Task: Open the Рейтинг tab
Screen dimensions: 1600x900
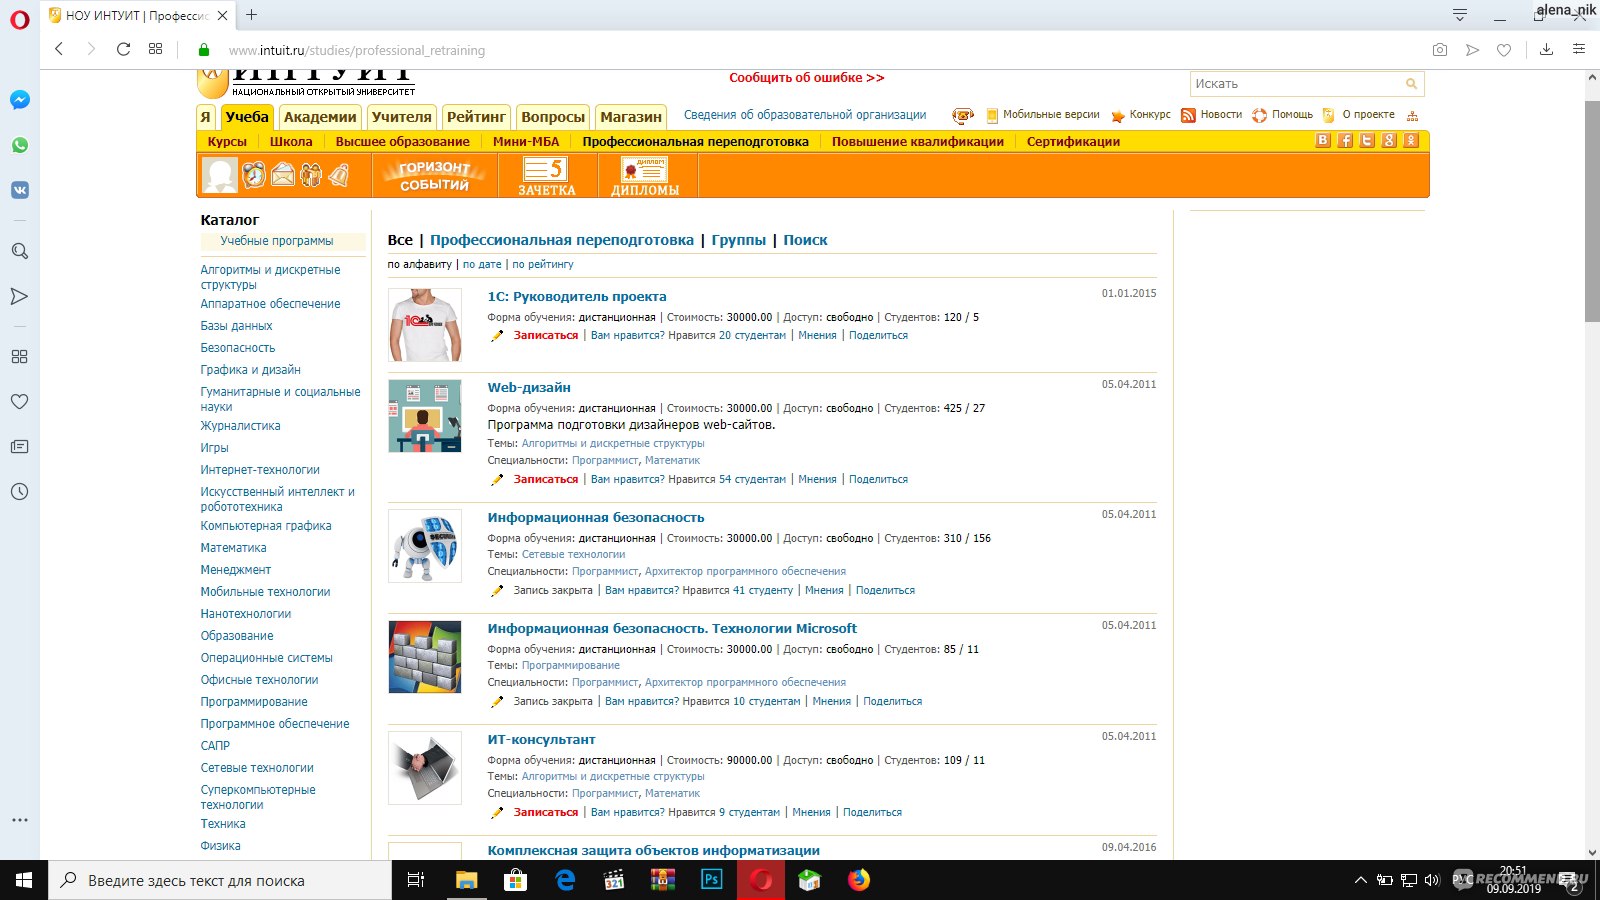Action: [476, 117]
